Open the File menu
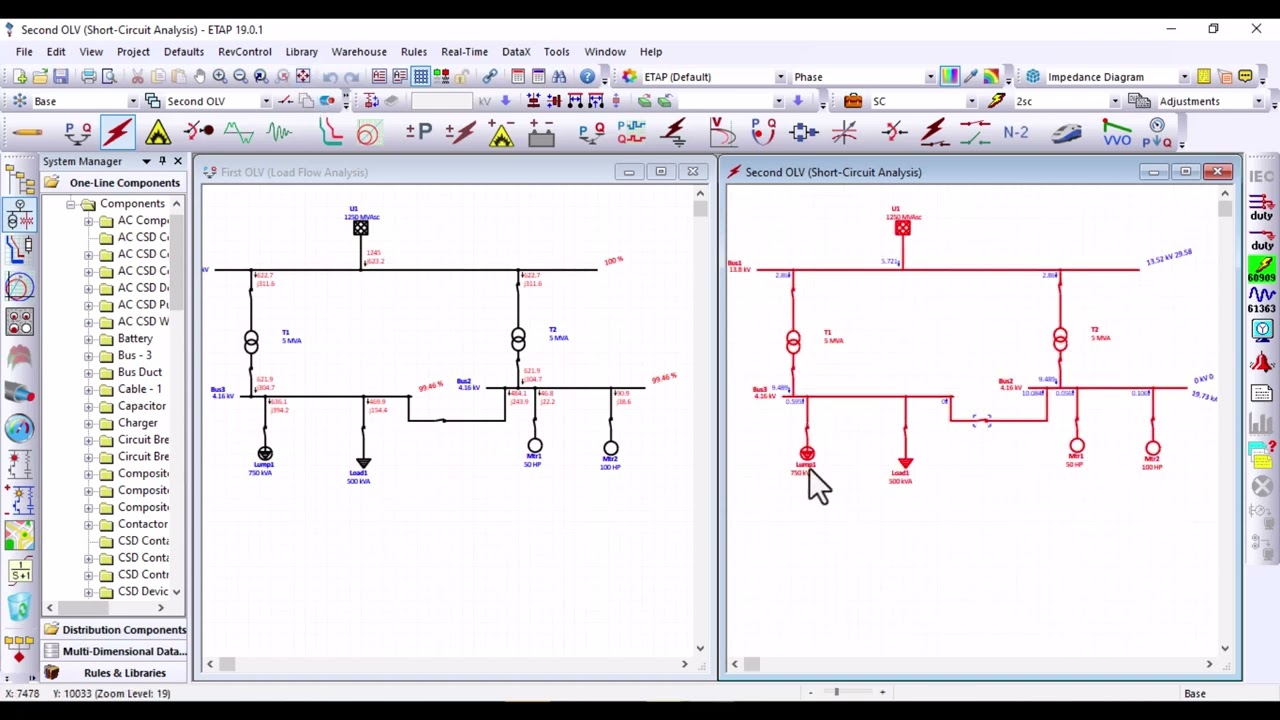 (x=24, y=52)
